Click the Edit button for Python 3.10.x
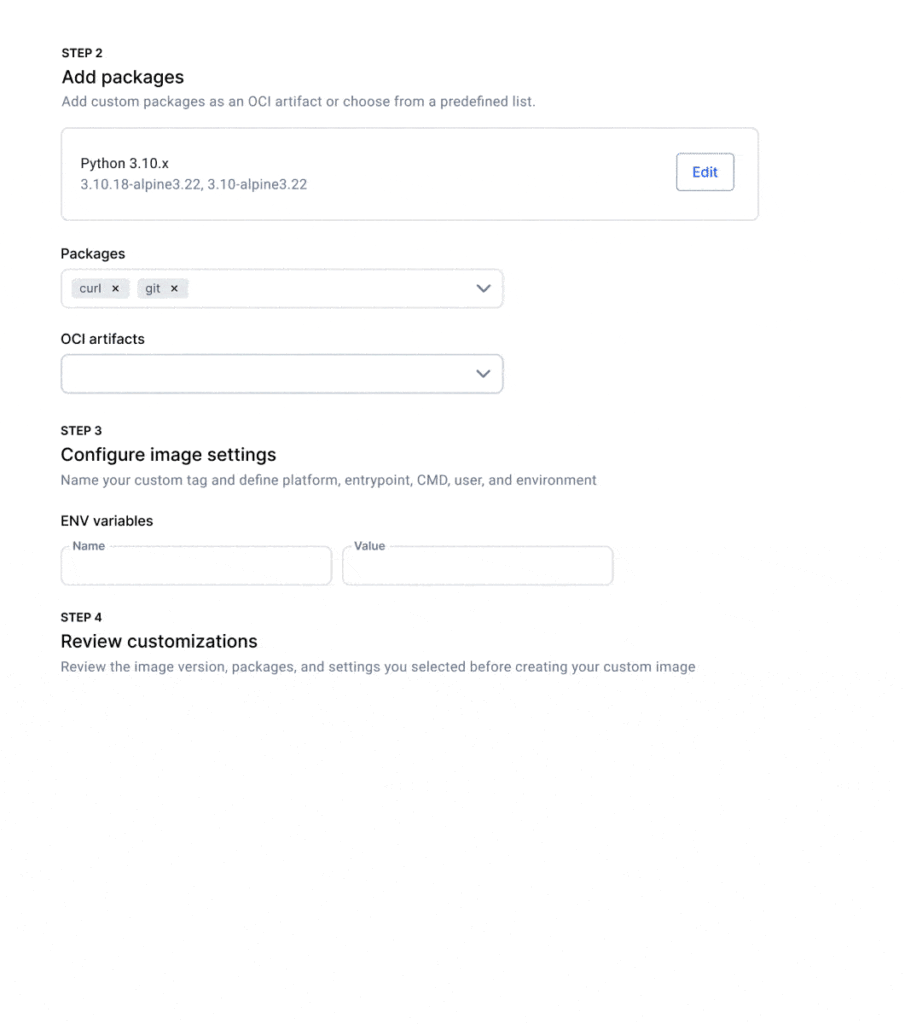 click(x=705, y=172)
